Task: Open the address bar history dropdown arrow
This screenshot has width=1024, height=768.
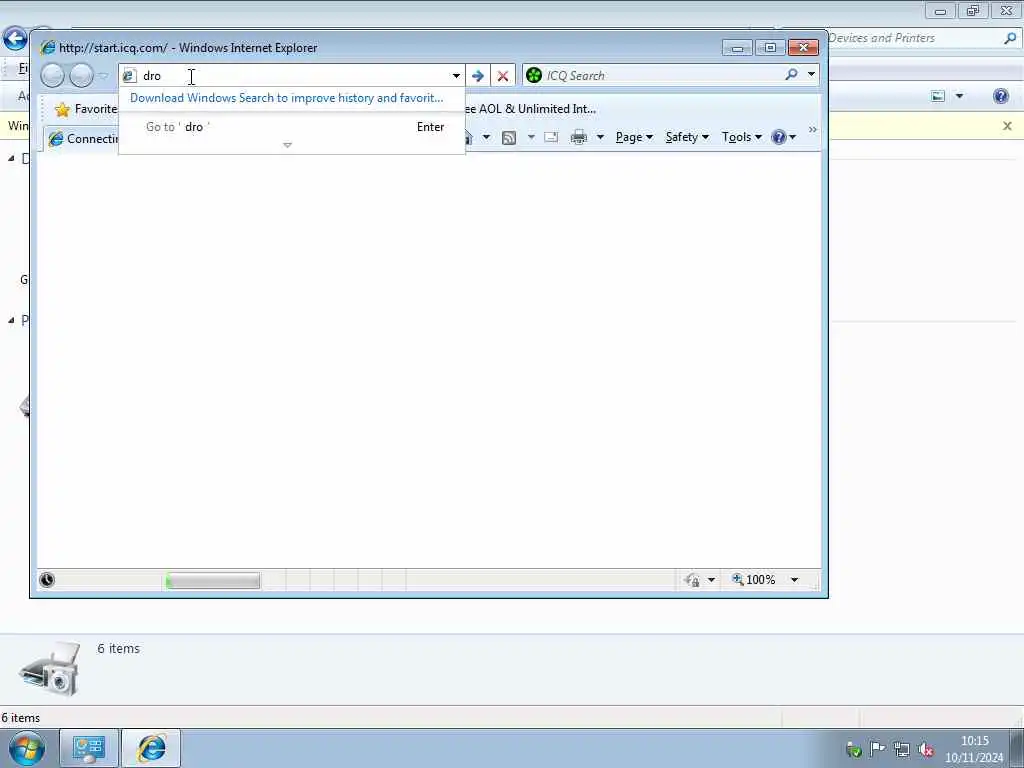Action: click(x=456, y=76)
